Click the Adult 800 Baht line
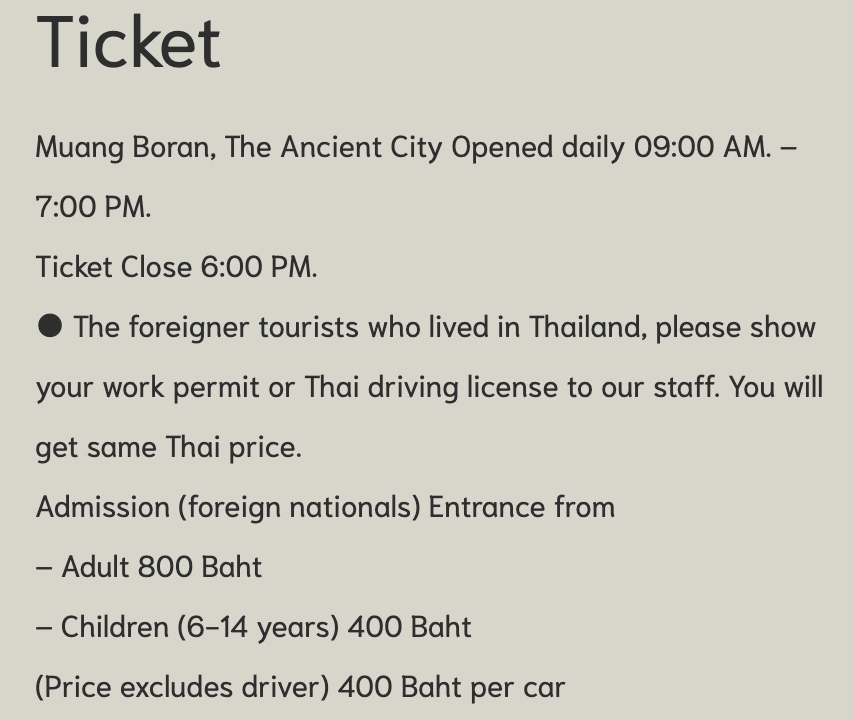Viewport: 854px width, 720px height. tap(149, 567)
